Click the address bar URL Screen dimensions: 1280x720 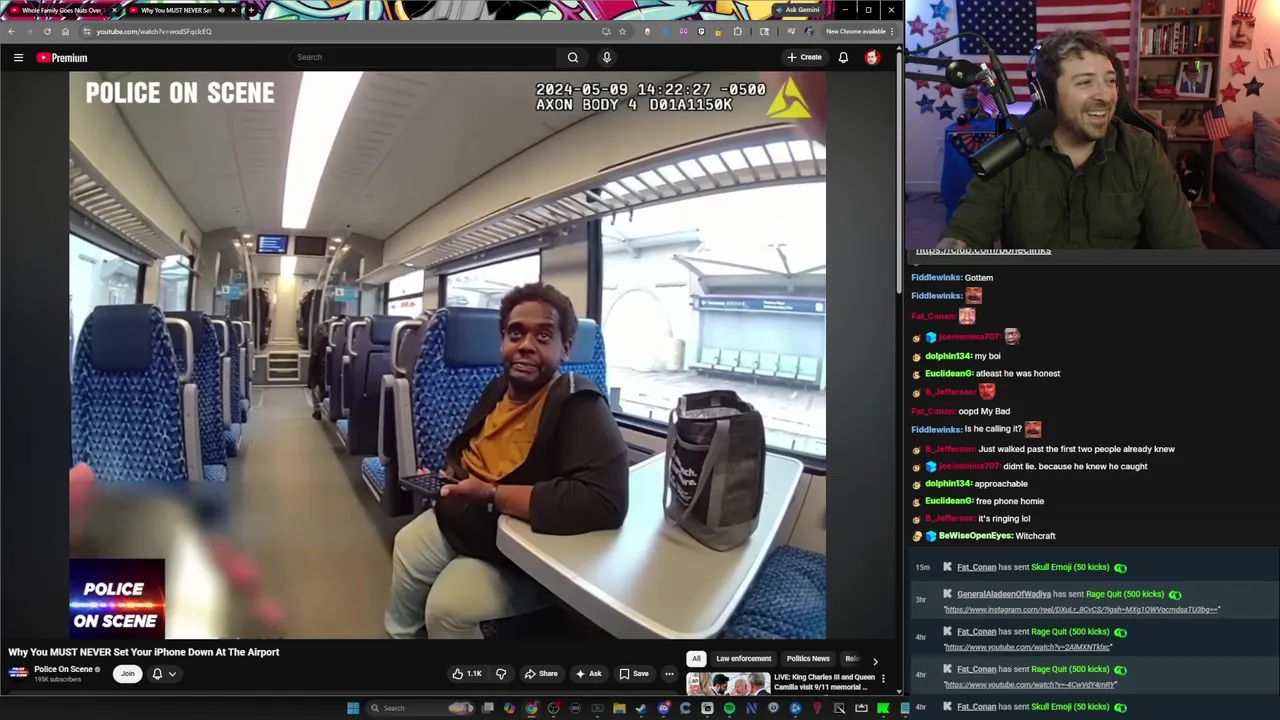[154, 31]
